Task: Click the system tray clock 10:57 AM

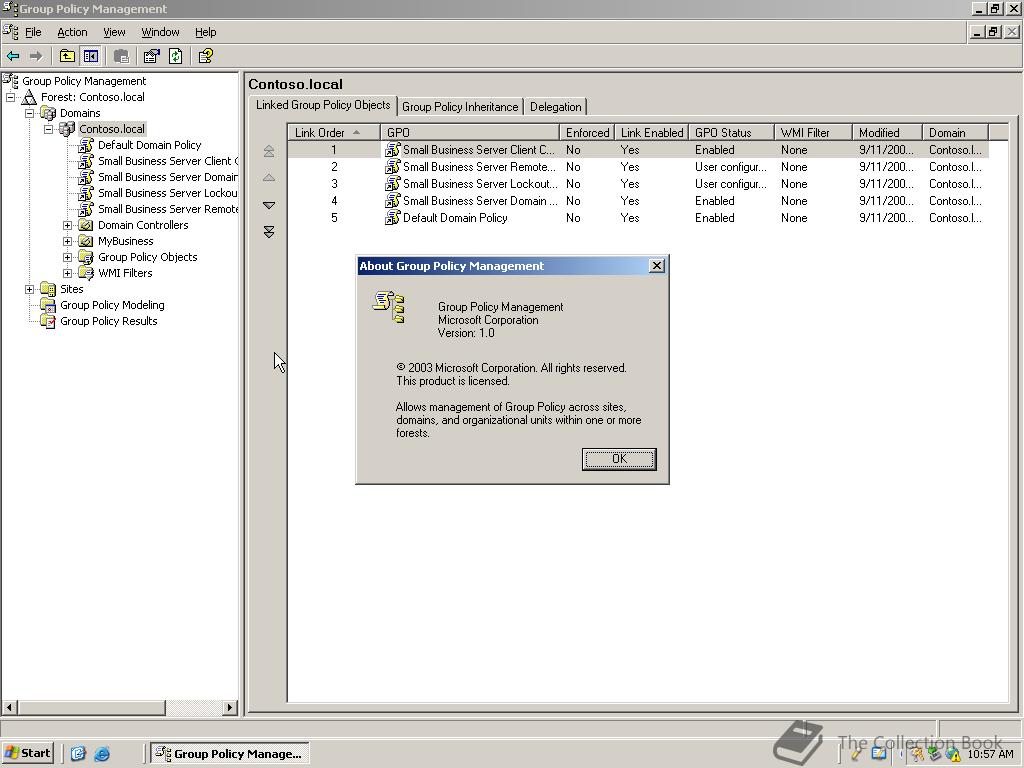Action: click(x=990, y=754)
